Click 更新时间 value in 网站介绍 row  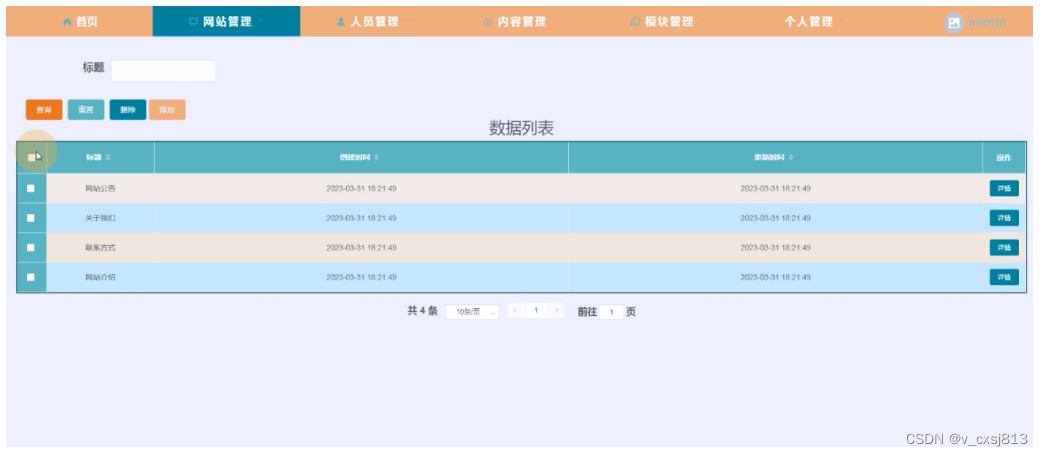pyautogui.click(x=776, y=277)
